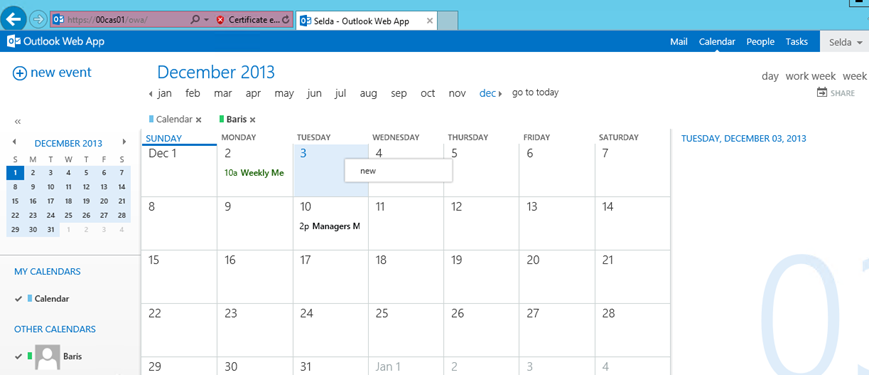
Task: Click the Baris profile picture placeholder
Action: pos(48,357)
